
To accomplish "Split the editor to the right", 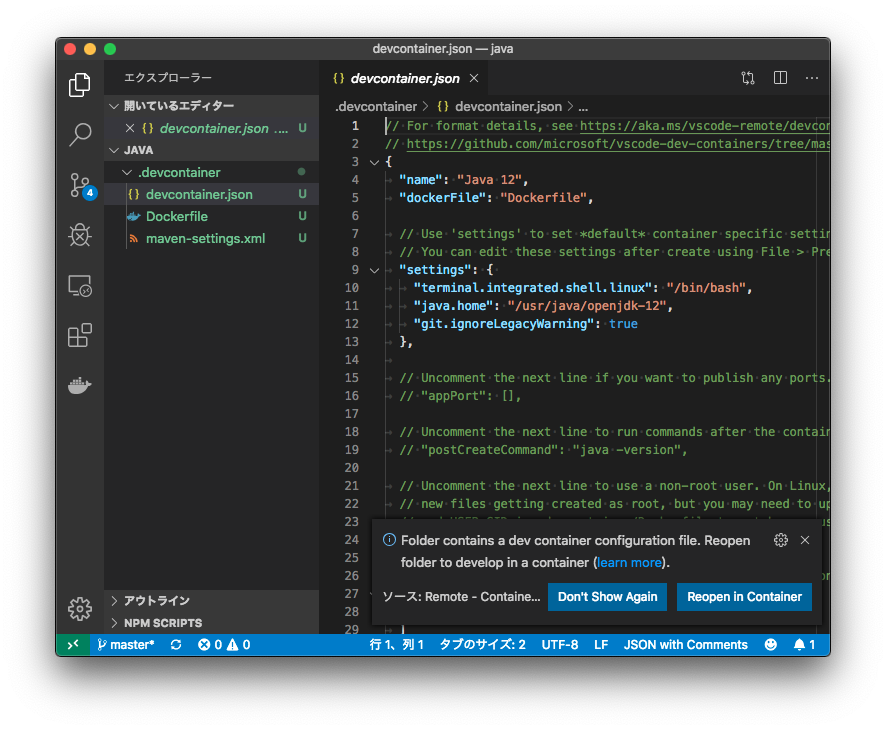I will pyautogui.click(x=780, y=78).
